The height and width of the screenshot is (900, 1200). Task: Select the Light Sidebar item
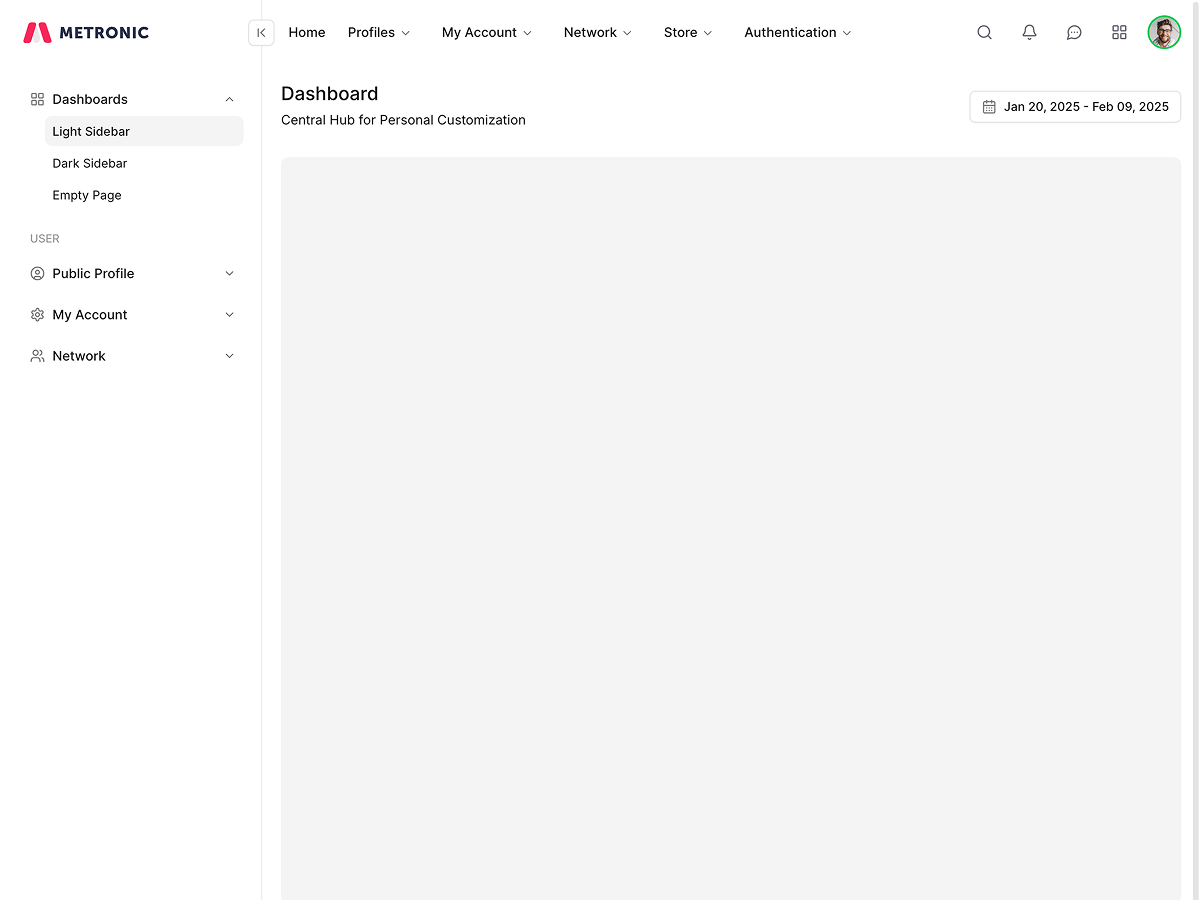pyautogui.click(x=91, y=131)
